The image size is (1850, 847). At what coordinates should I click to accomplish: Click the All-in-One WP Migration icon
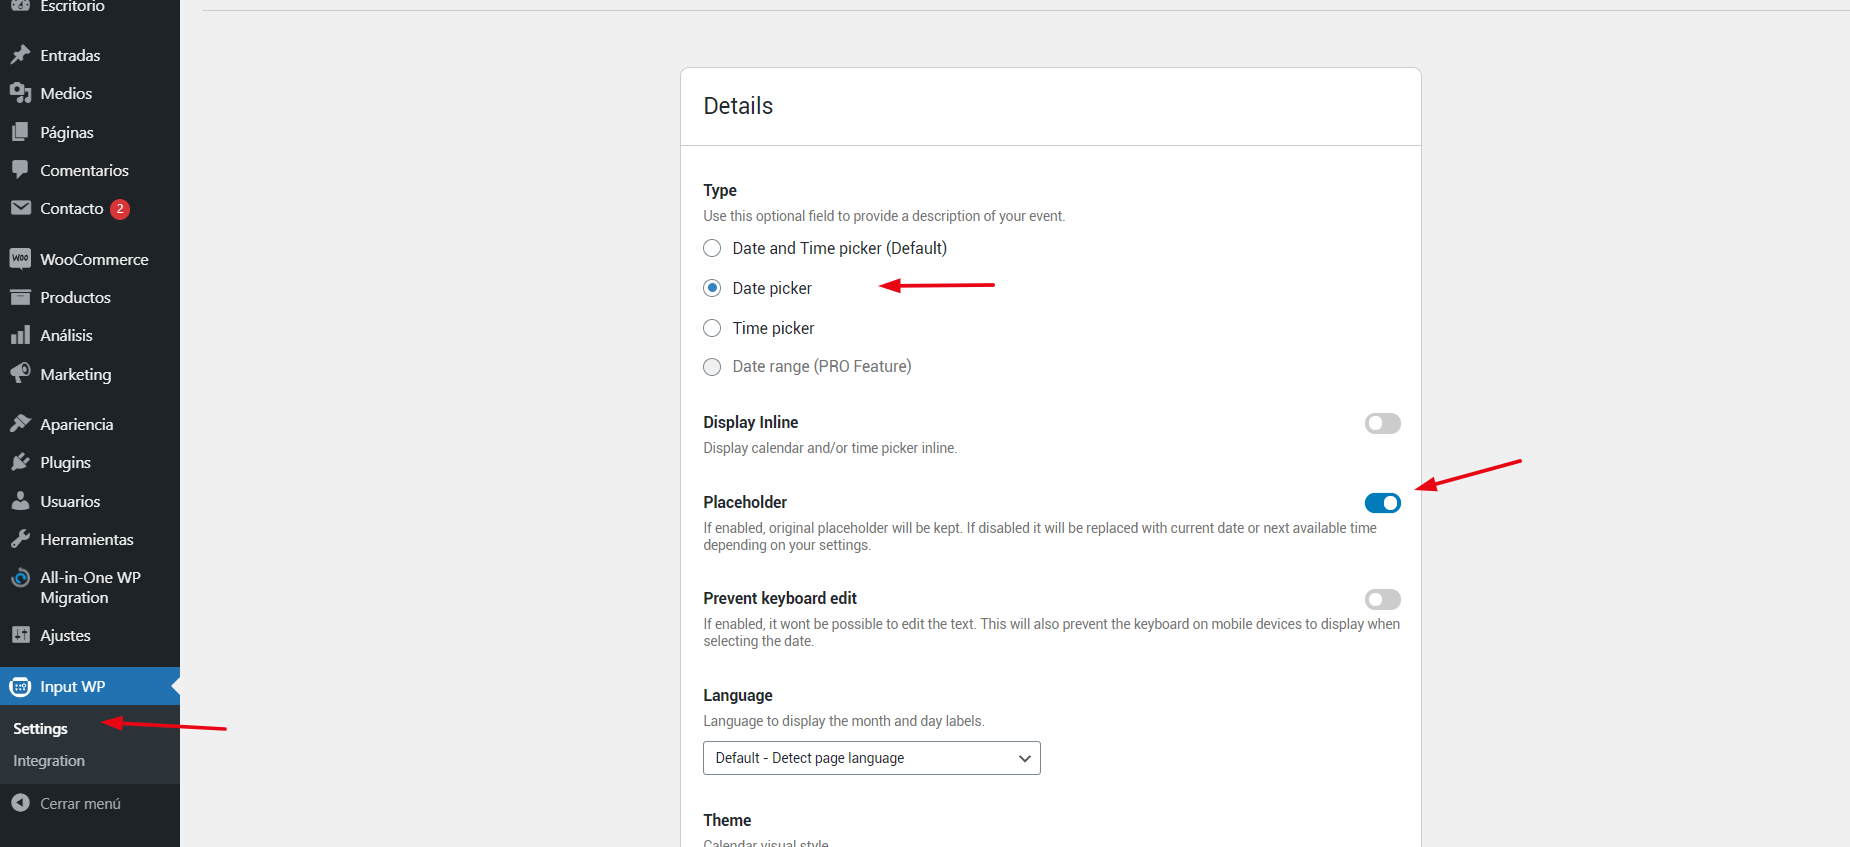click(x=20, y=578)
